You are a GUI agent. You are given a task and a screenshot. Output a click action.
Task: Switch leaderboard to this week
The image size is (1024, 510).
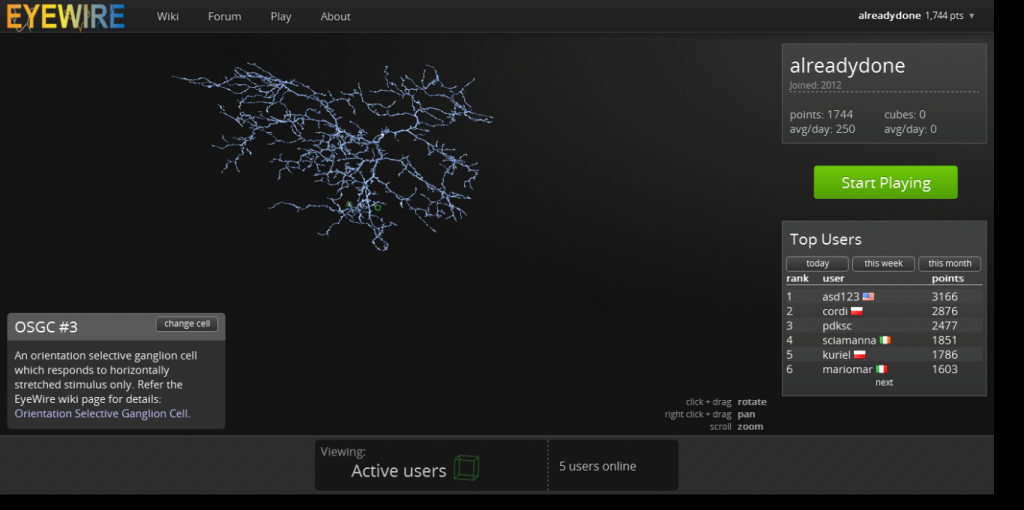click(883, 264)
